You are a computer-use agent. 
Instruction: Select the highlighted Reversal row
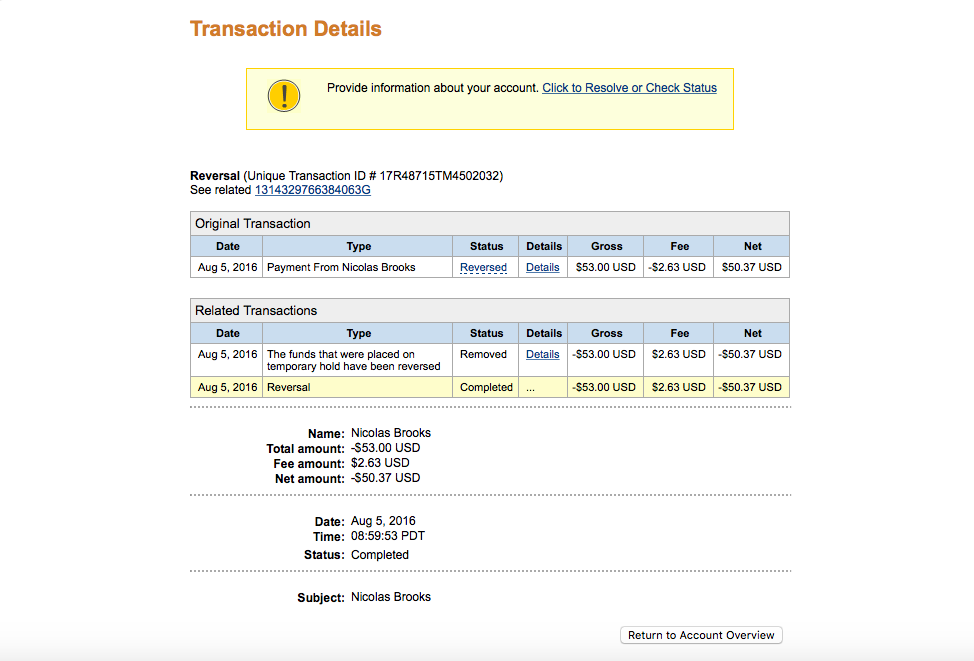pos(489,387)
